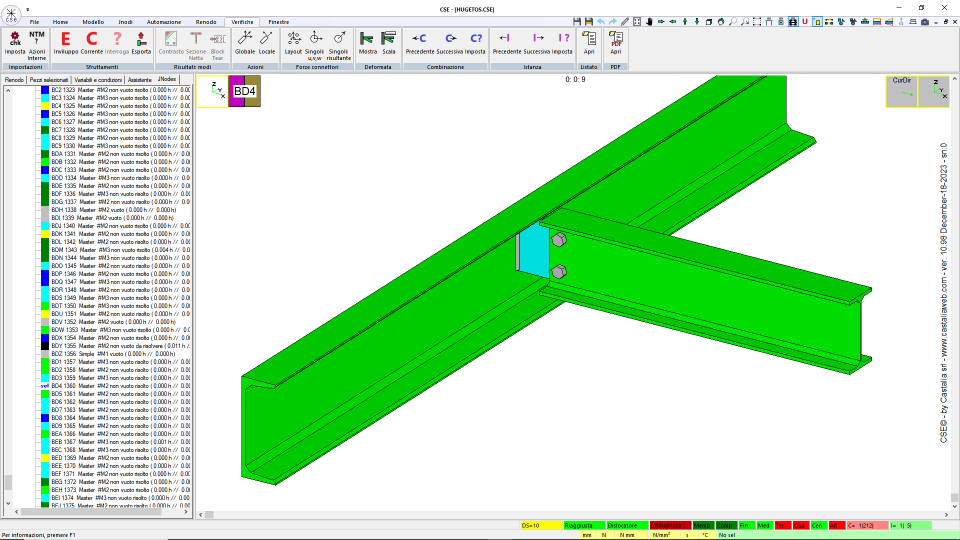This screenshot has width=960, height=540.
Task: Show Singoli risultante connector forces
Action: point(339,45)
